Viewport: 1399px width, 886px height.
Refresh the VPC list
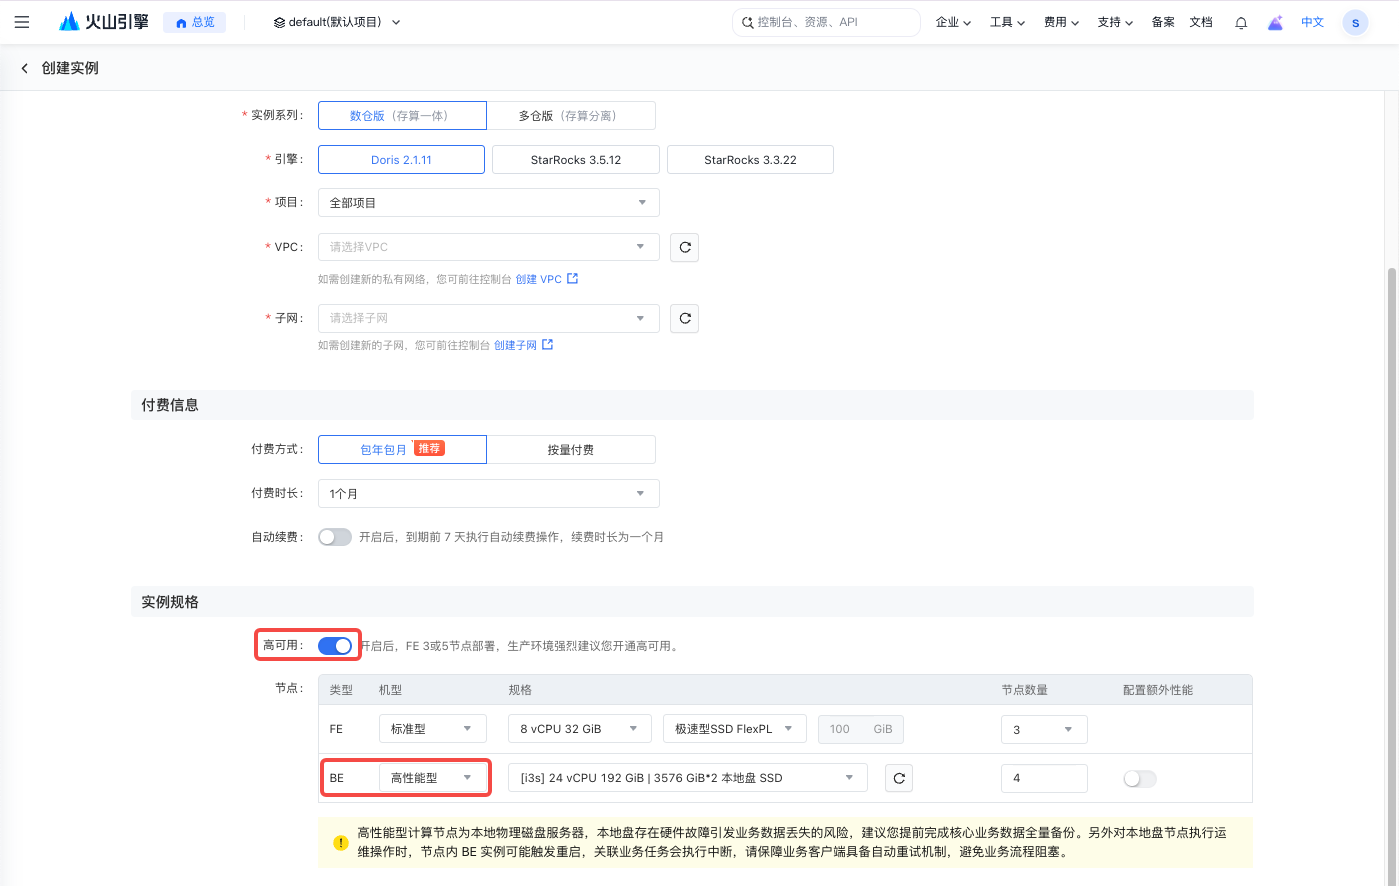(x=685, y=247)
